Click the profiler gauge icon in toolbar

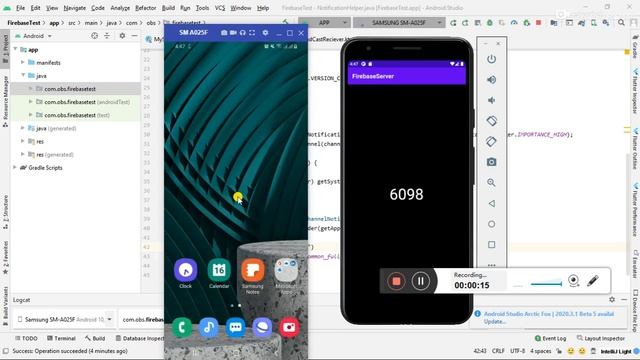coord(514,23)
